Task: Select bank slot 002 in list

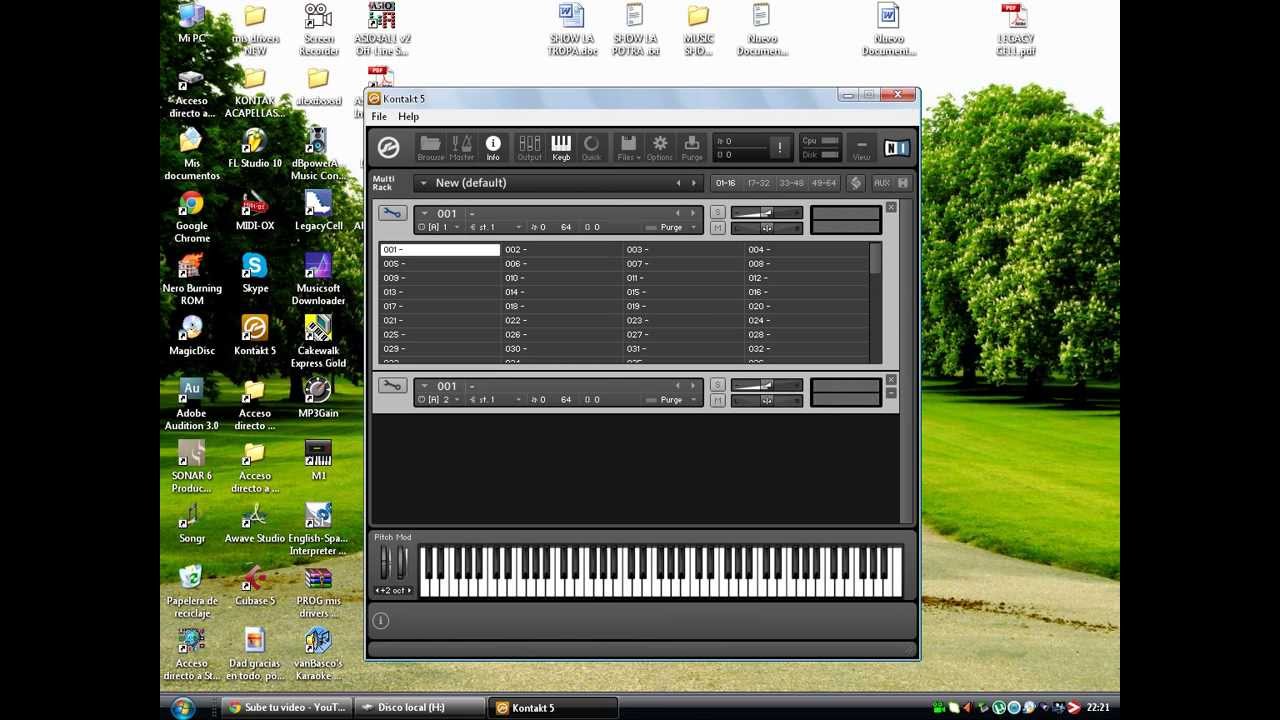Action: click(562, 250)
